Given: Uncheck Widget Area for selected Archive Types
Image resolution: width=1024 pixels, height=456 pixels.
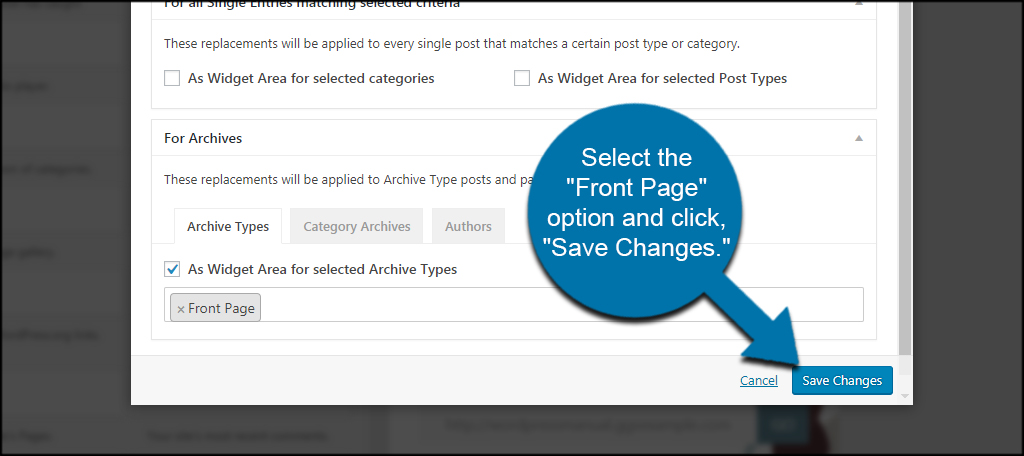Looking at the screenshot, I should point(172,269).
